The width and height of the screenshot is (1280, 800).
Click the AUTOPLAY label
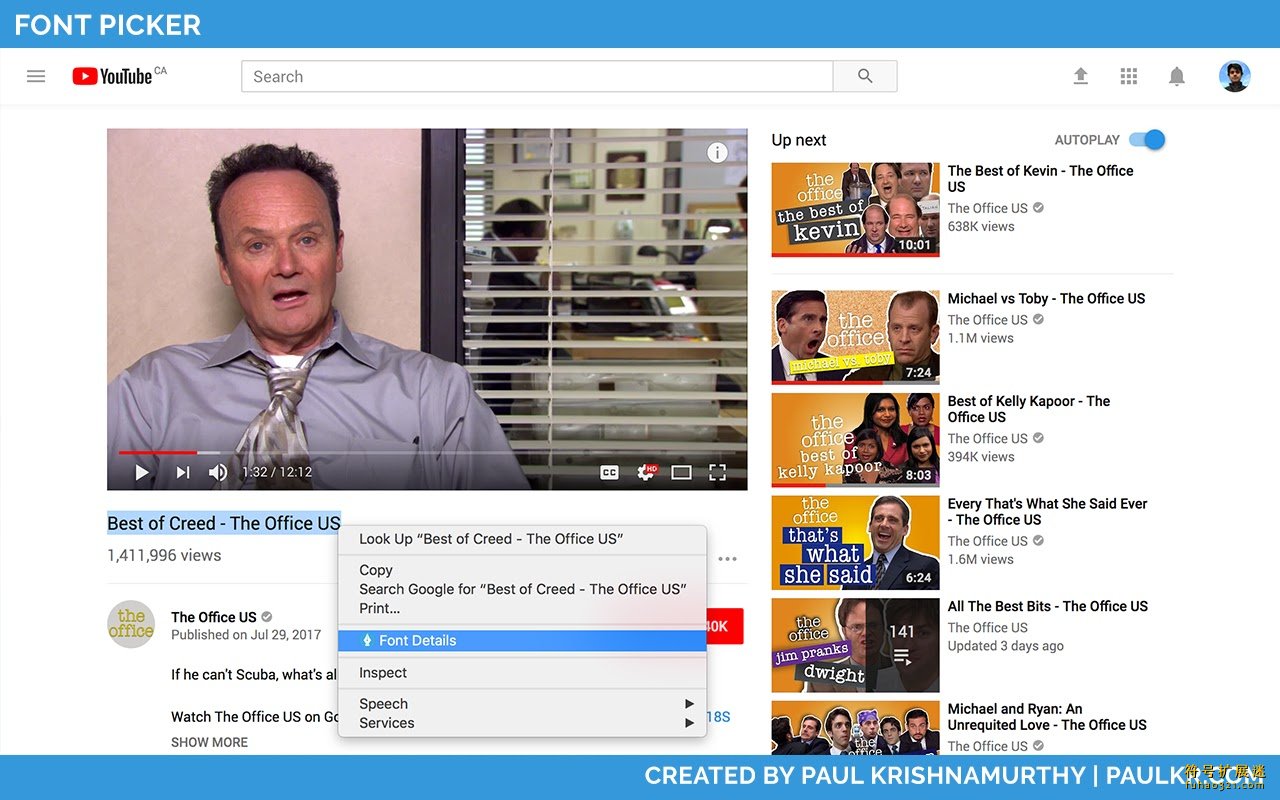point(1087,140)
